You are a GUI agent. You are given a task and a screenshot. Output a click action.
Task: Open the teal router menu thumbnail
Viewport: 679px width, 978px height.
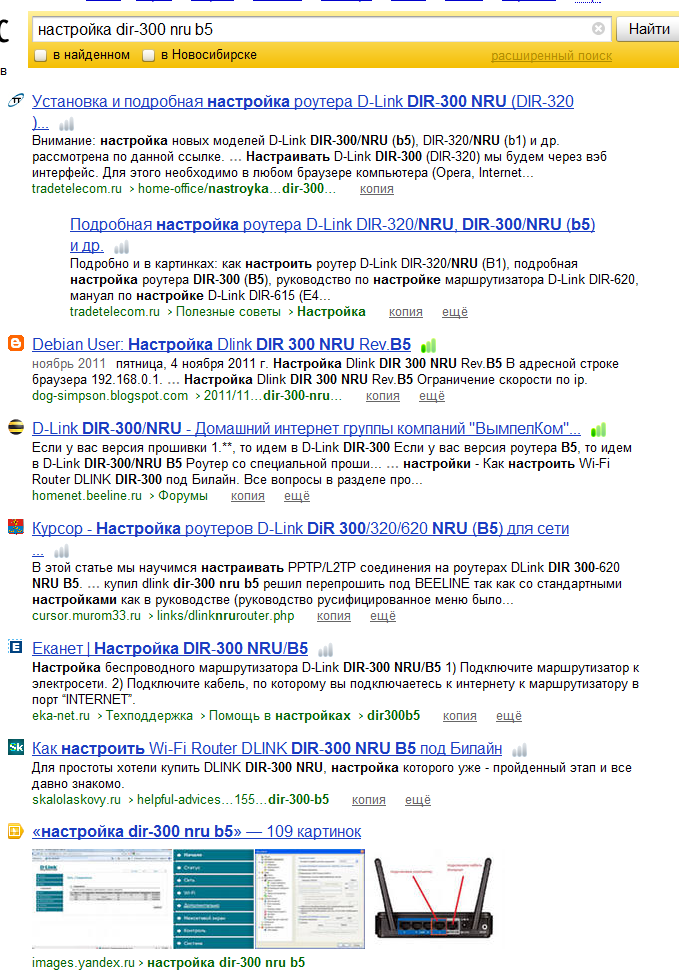(x=214, y=898)
